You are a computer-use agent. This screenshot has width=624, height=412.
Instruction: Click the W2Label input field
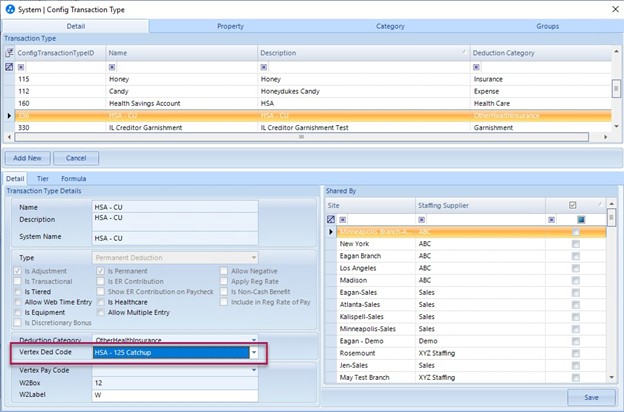pos(175,395)
